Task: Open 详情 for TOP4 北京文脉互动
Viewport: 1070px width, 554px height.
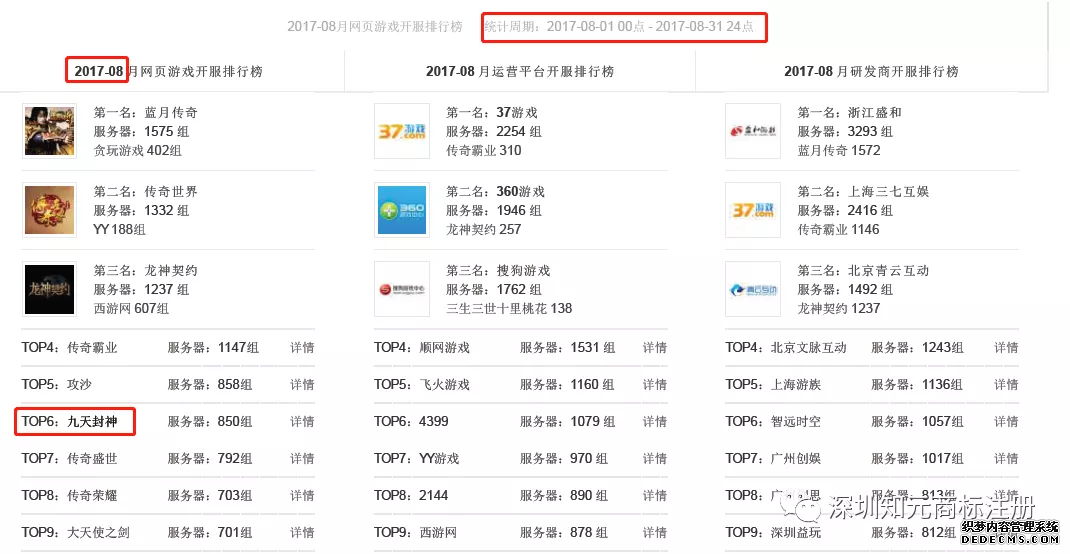Action: click(x=1006, y=348)
